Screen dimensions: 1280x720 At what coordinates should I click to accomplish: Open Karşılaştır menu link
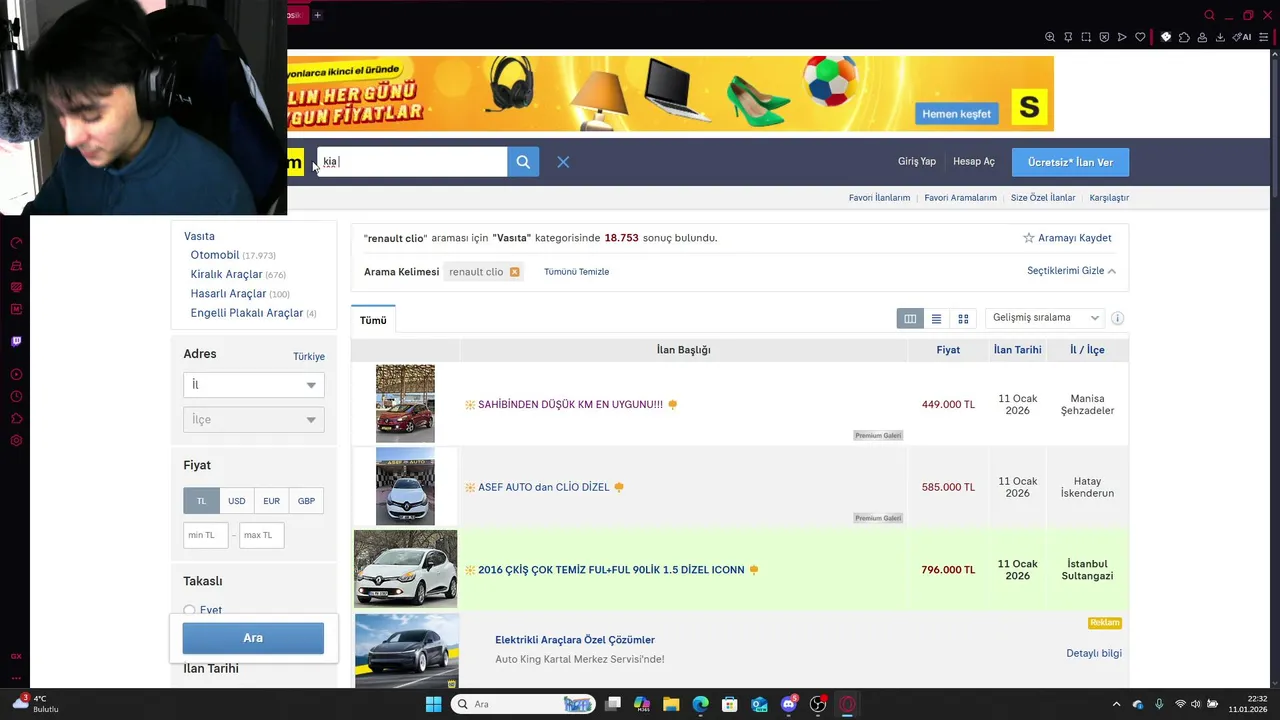pos(1109,198)
